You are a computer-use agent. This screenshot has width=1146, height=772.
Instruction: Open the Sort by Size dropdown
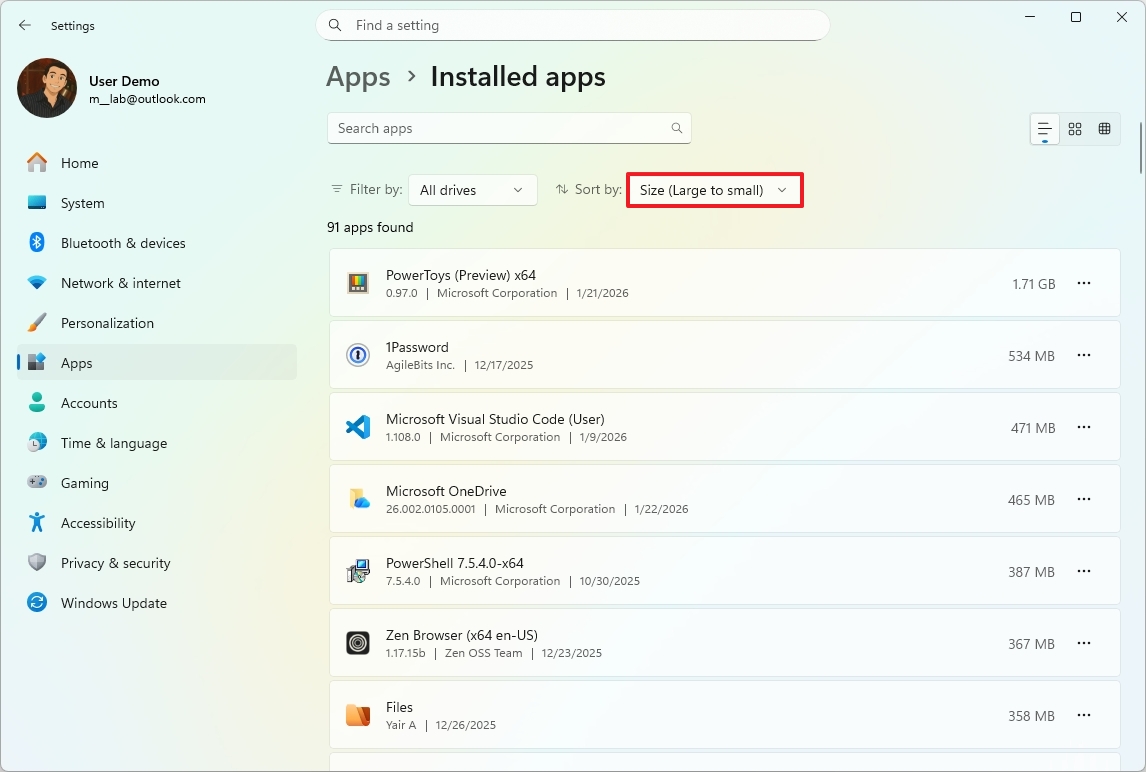tap(714, 190)
